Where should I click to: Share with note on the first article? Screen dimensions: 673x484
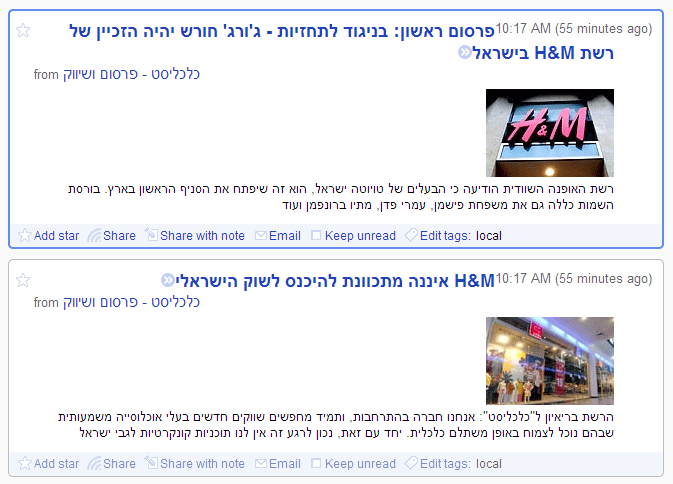[194, 236]
